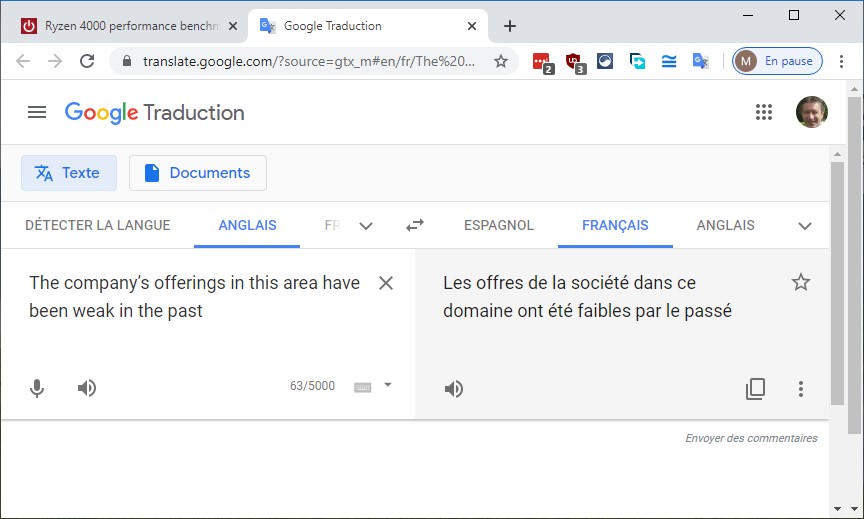Swap source and target languages

click(x=414, y=225)
